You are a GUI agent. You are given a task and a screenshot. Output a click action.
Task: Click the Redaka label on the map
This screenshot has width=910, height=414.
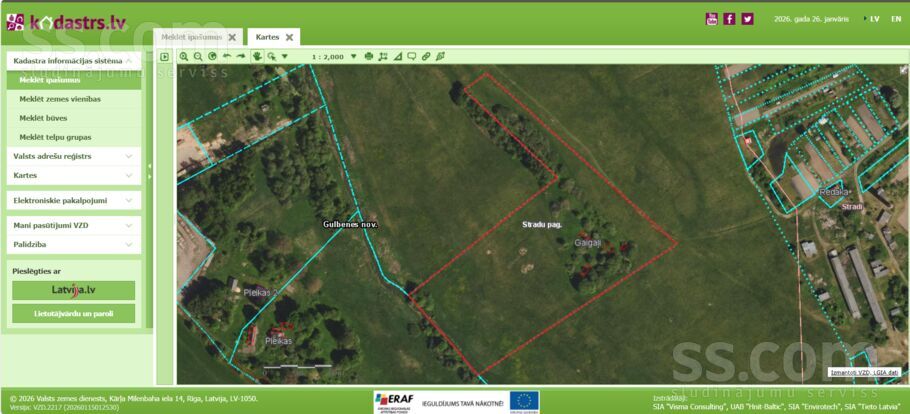(834, 192)
